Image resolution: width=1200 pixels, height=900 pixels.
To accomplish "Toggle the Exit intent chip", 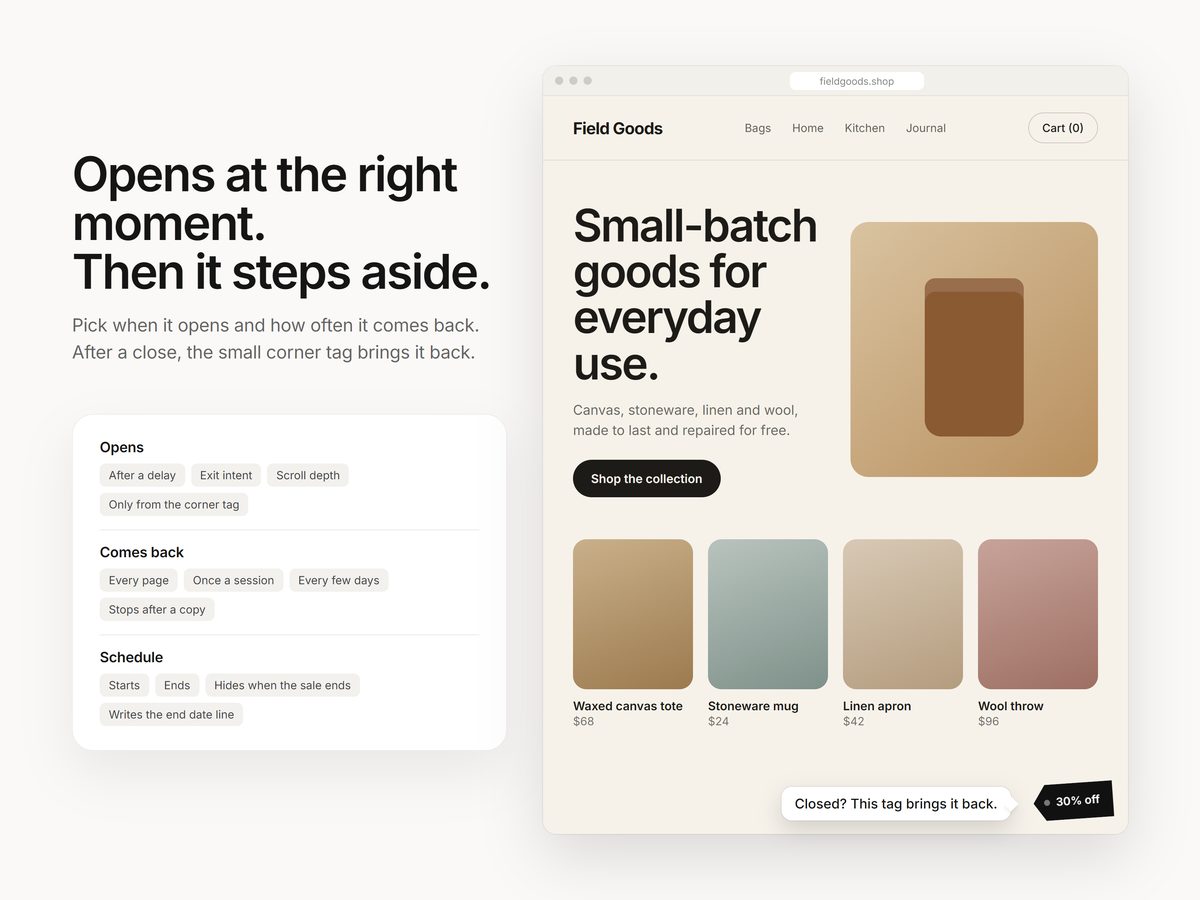I will click(x=226, y=476).
